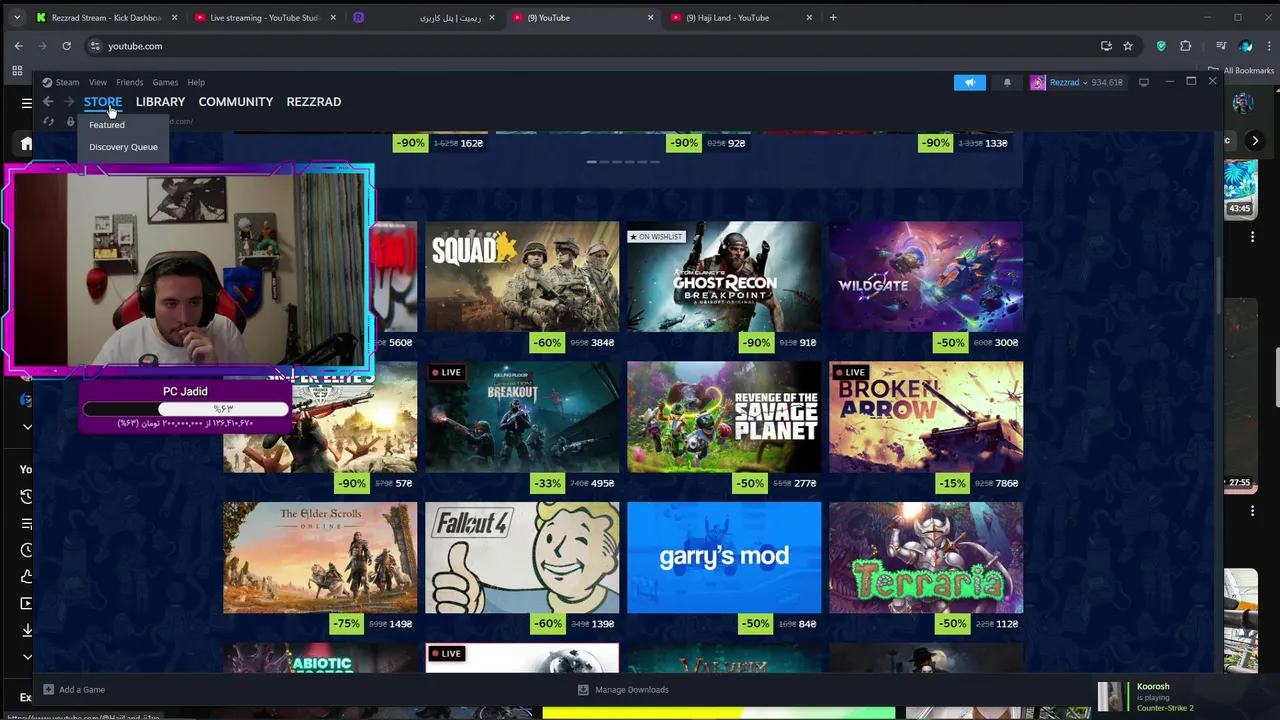Click the -75% badge under Elder Scrolls Online
Screen dimensions: 1280x720
(345, 623)
